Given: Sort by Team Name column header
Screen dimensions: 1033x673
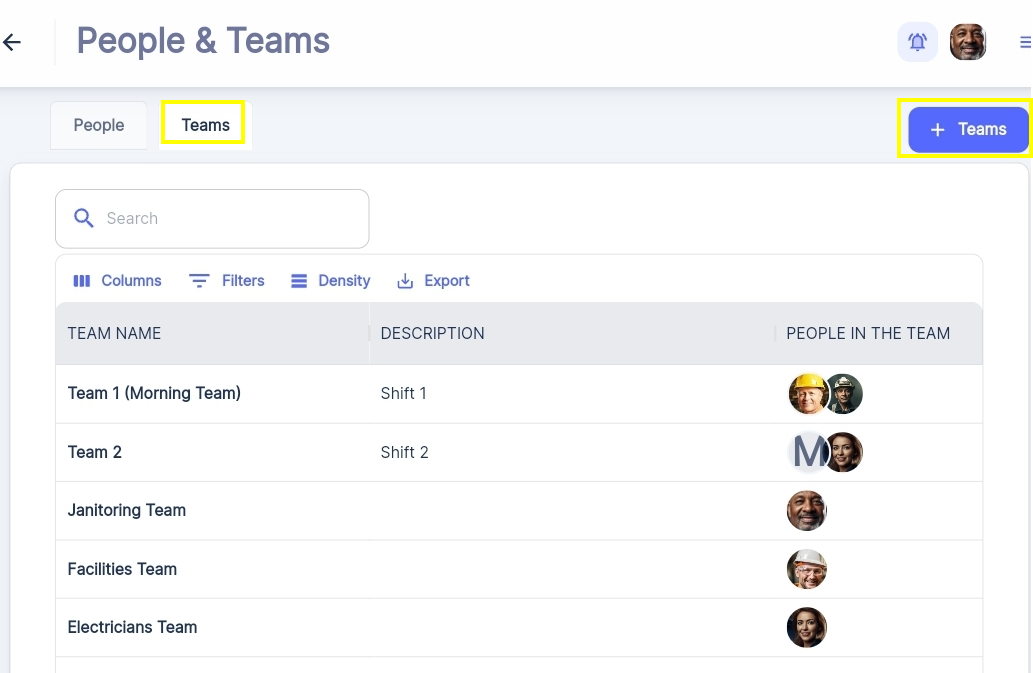Looking at the screenshot, I should click(x=114, y=333).
